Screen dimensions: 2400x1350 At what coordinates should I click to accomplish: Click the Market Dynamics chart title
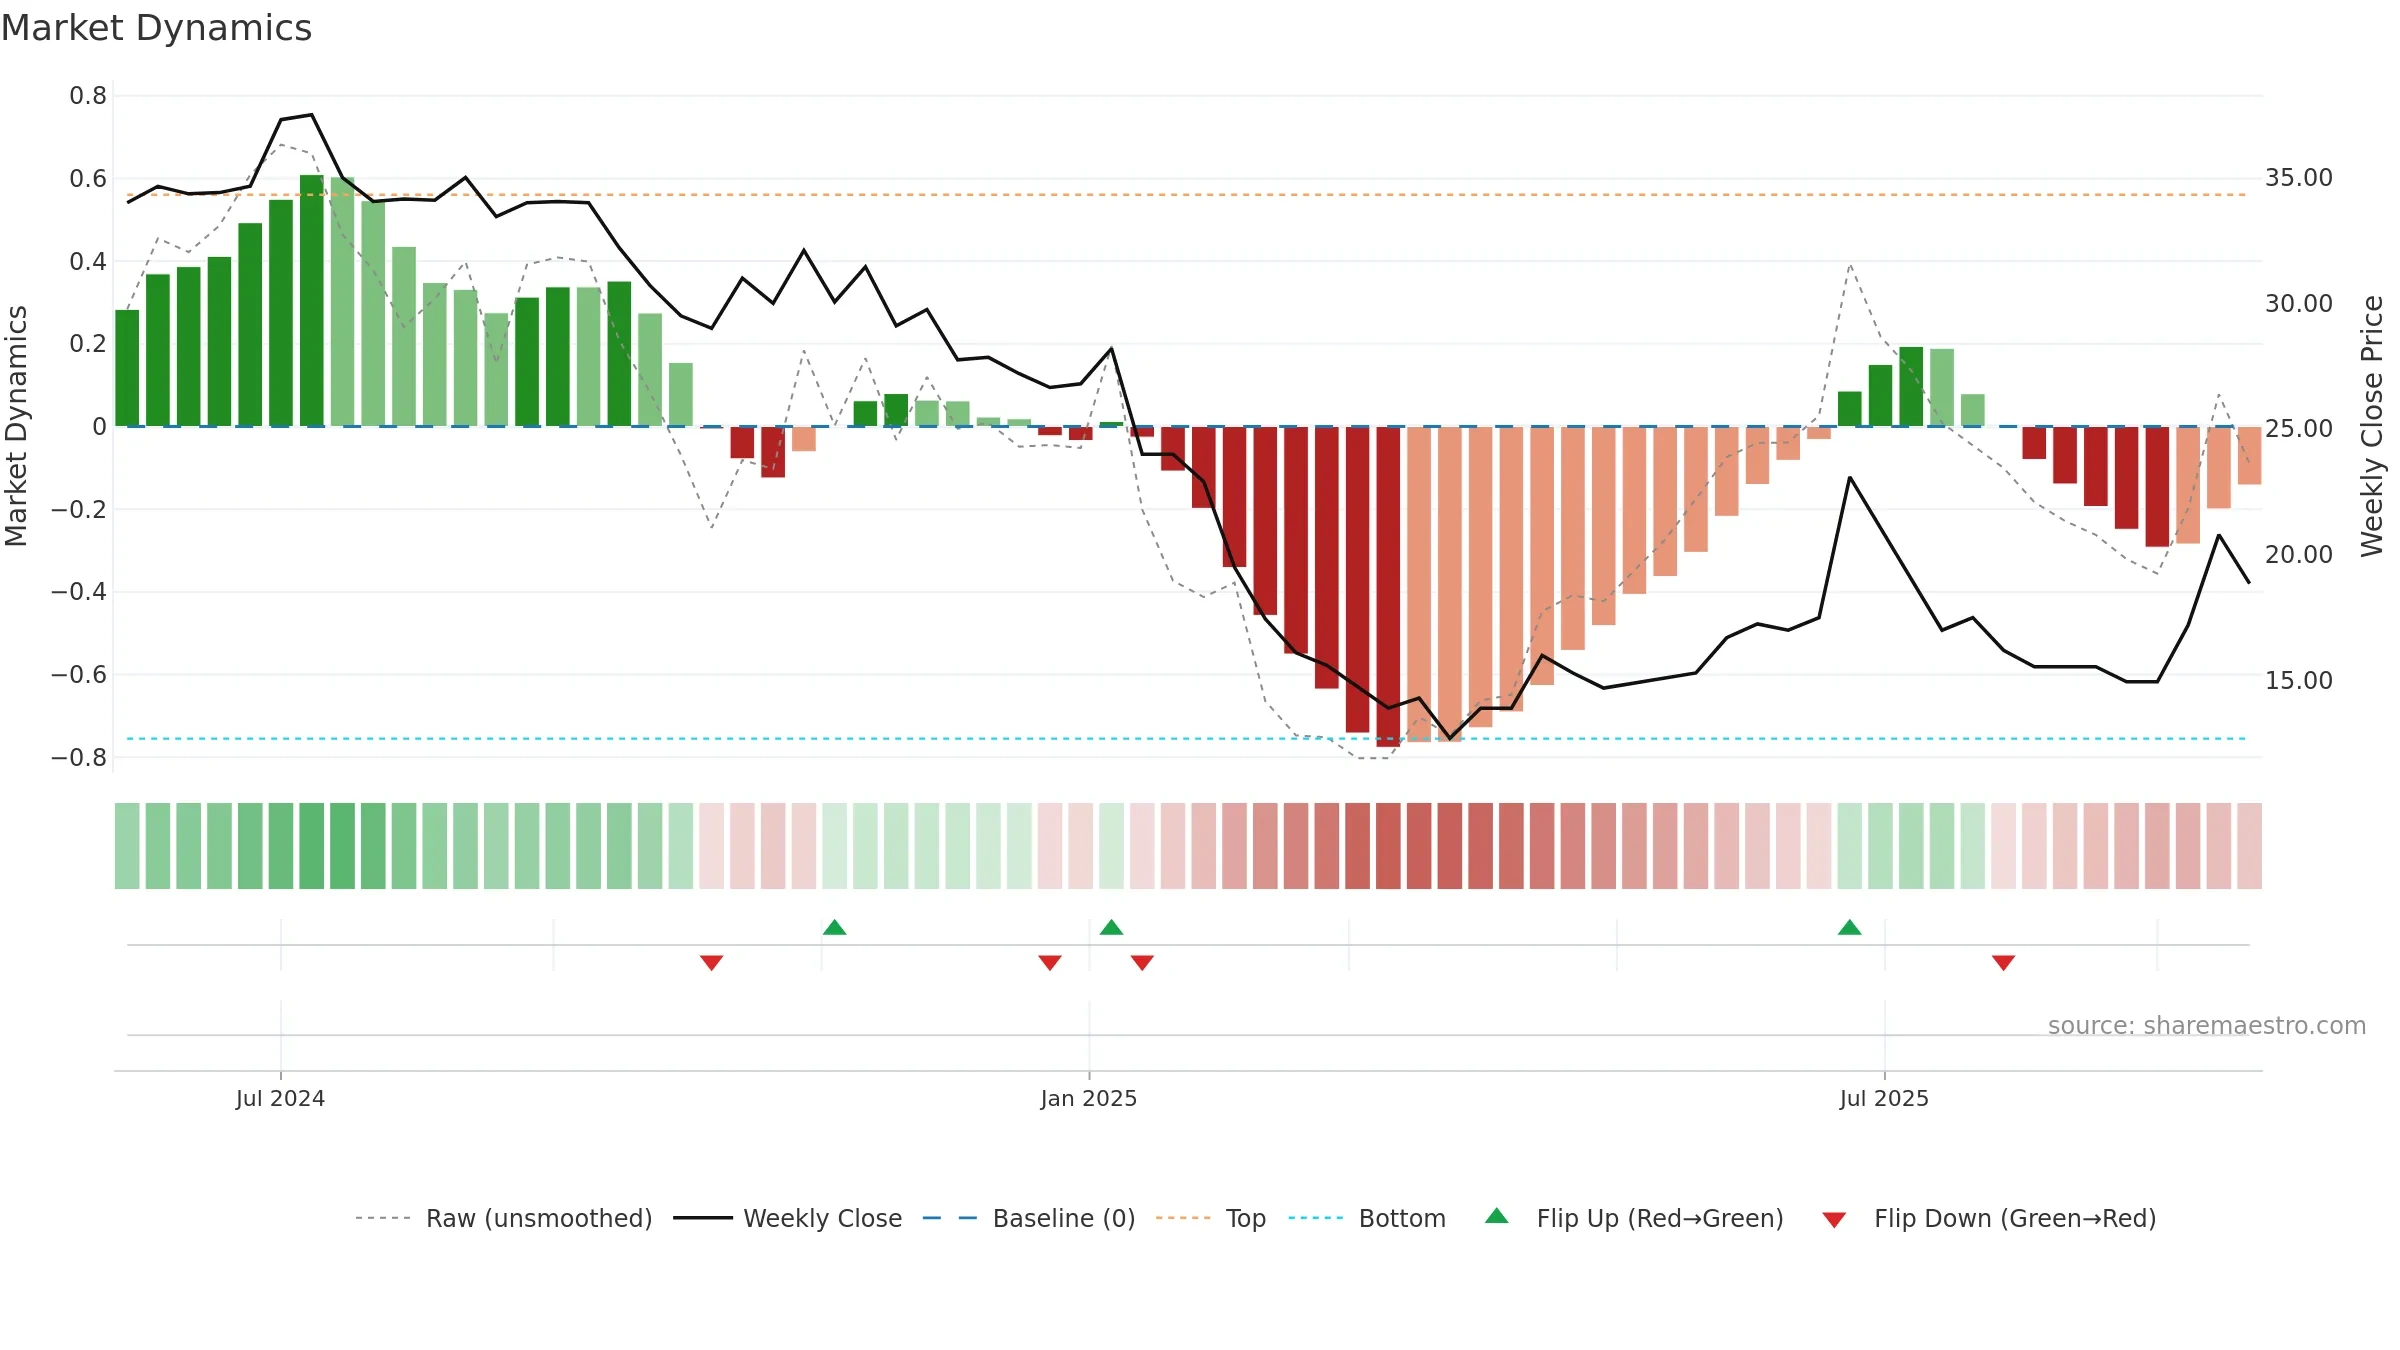pyautogui.click(x=156, y=28)
